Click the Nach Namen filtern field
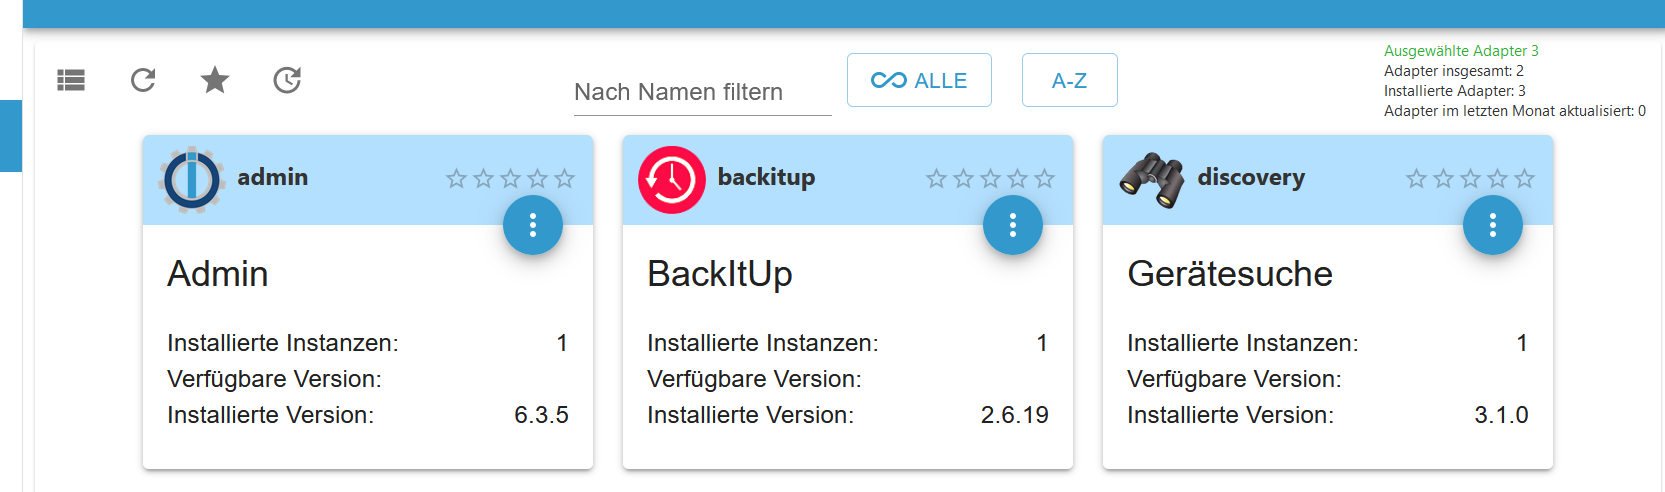The image size is (1665, 492). tap(702, 92)
